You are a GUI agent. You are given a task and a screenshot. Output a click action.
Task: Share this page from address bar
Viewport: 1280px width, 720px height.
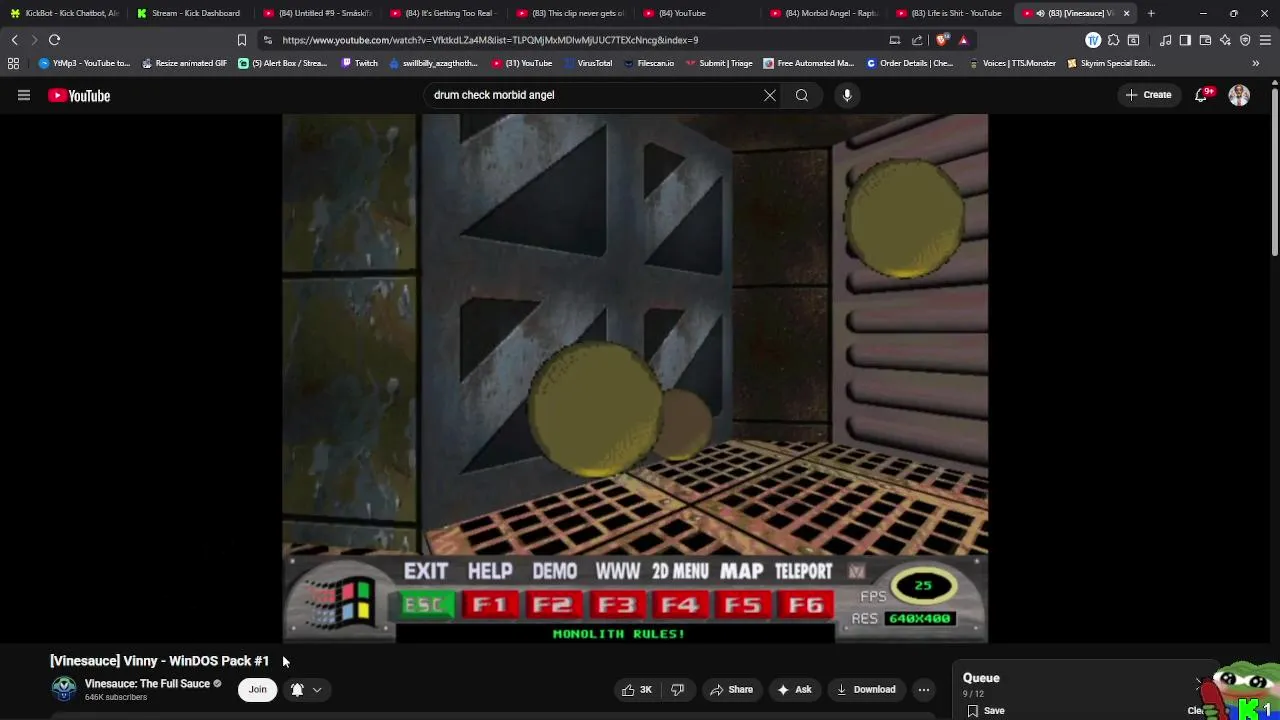point(917,40)
